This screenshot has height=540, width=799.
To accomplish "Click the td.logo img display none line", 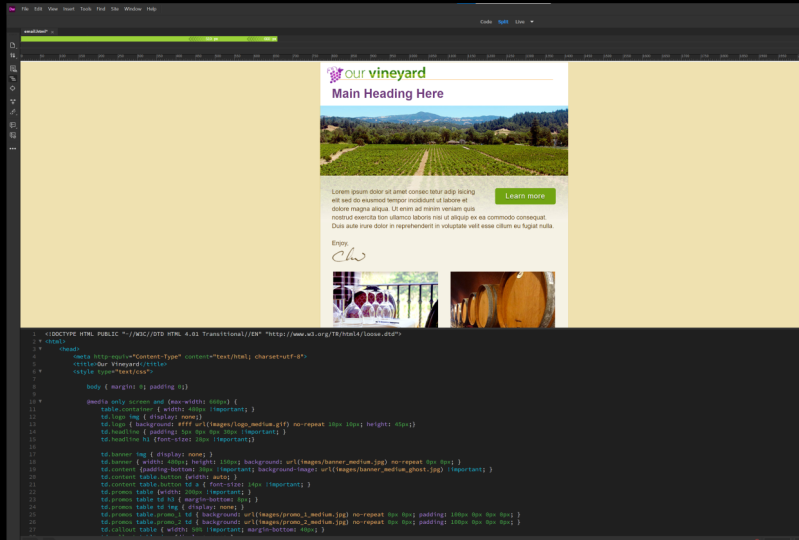I will click(151, 417).
